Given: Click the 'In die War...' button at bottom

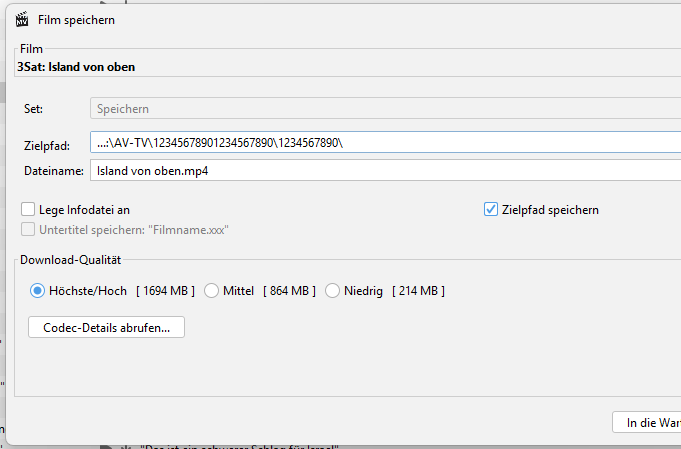Looking at the screenshot, I should pyautogui.click(x=647, y=423).
